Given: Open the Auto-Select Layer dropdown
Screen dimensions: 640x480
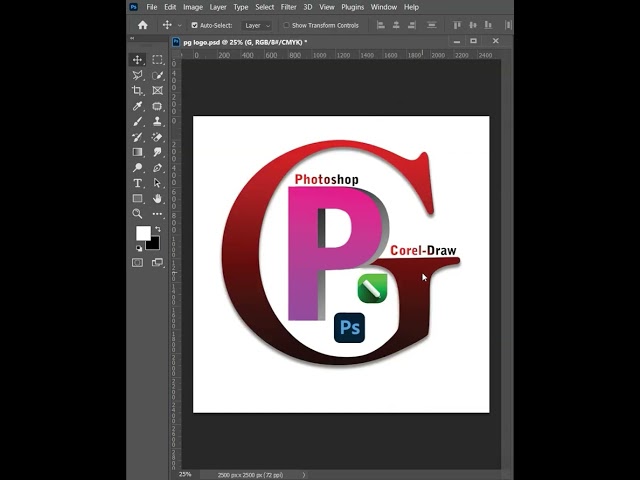Looking at the screenshot, I should (257, 25).
